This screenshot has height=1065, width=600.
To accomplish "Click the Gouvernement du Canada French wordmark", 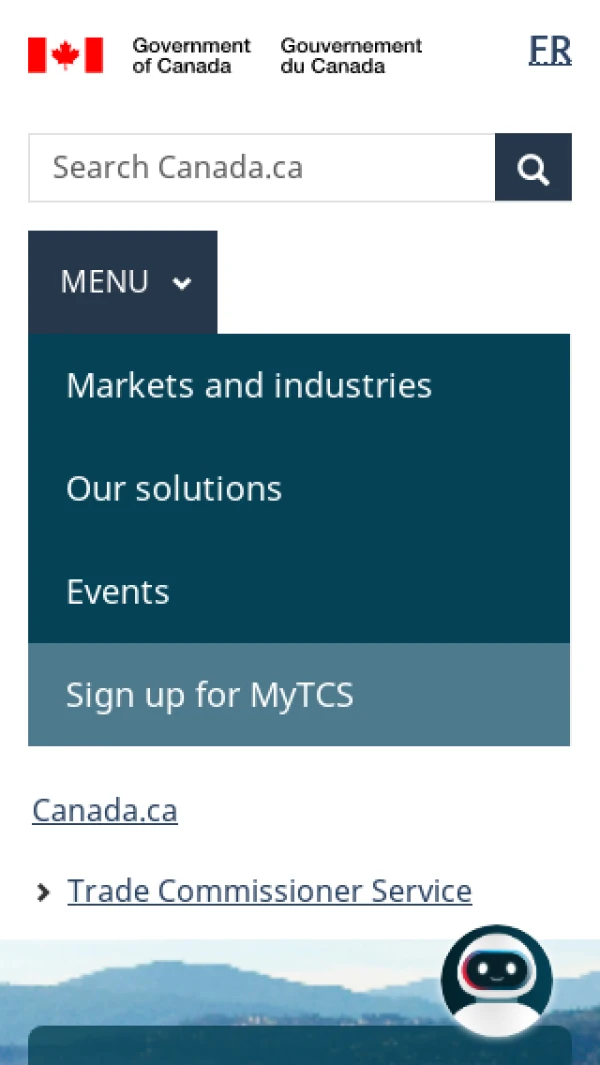I will [x=351, y=55].
